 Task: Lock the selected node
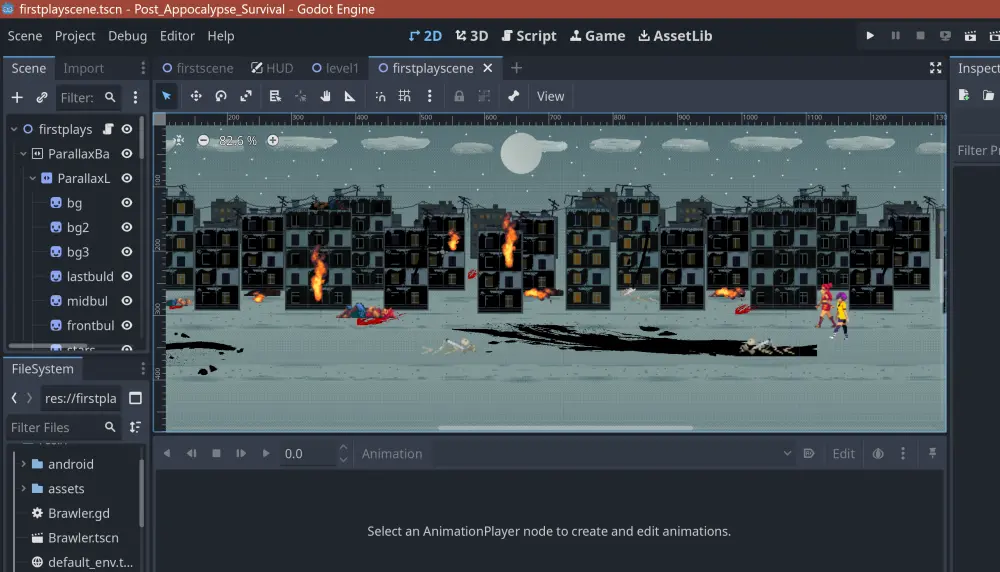pos(459,96)
